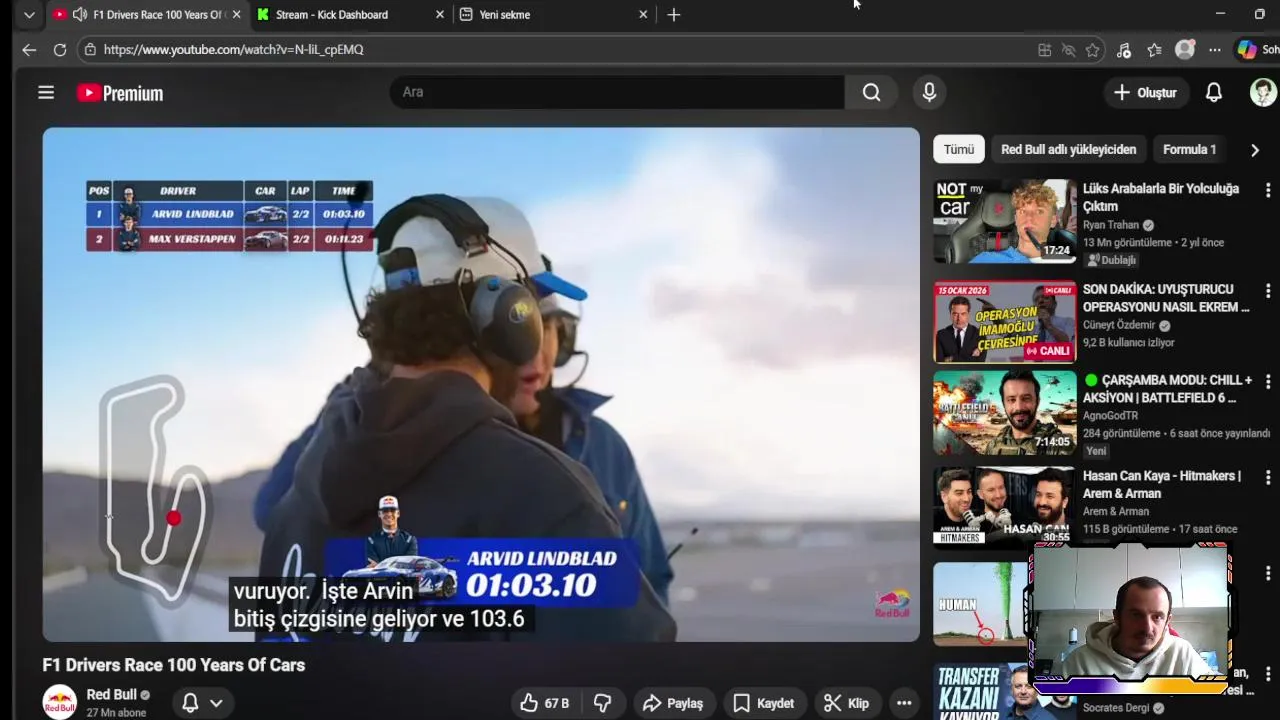Open the notifications bell in header
Screen dimensions: 1280x720
point(1213,92)
